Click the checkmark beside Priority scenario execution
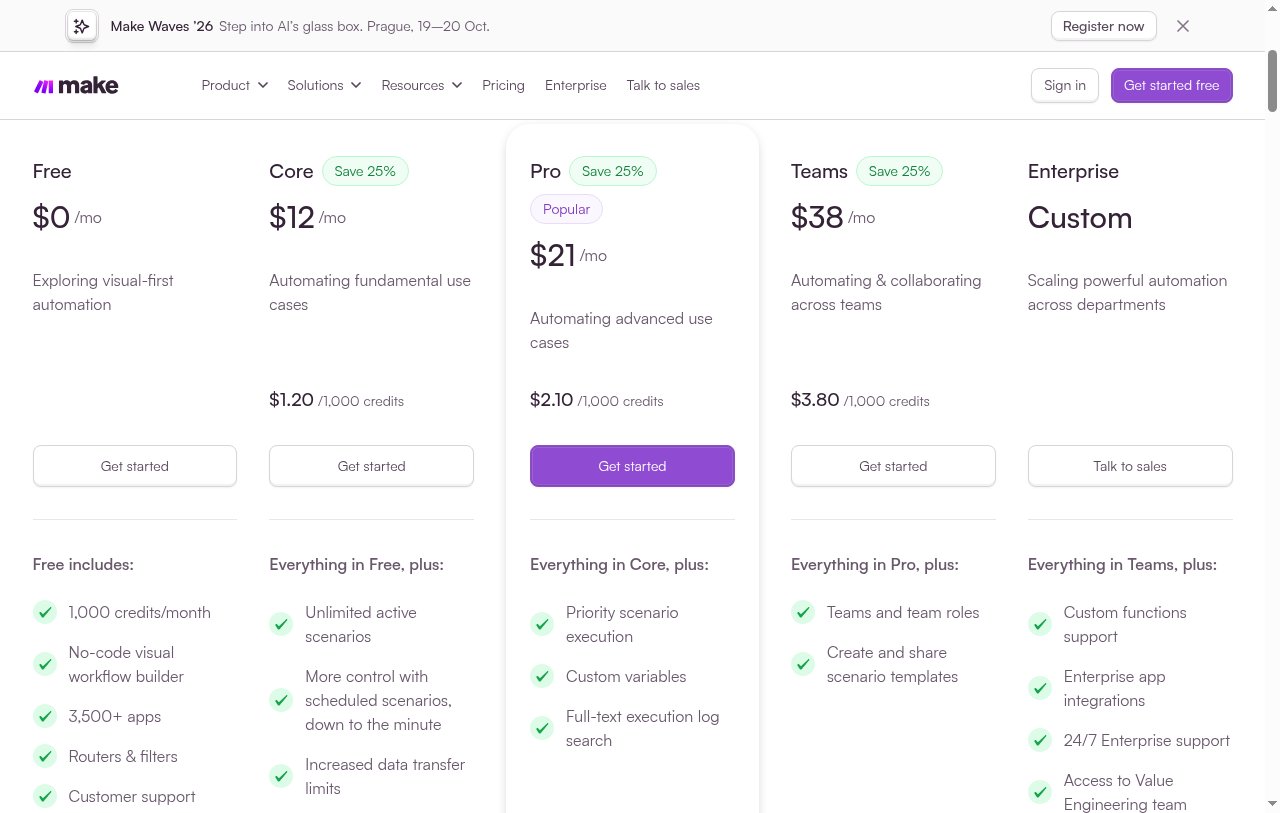Screen dimensions: 1280x813 [x=542, y=624]
